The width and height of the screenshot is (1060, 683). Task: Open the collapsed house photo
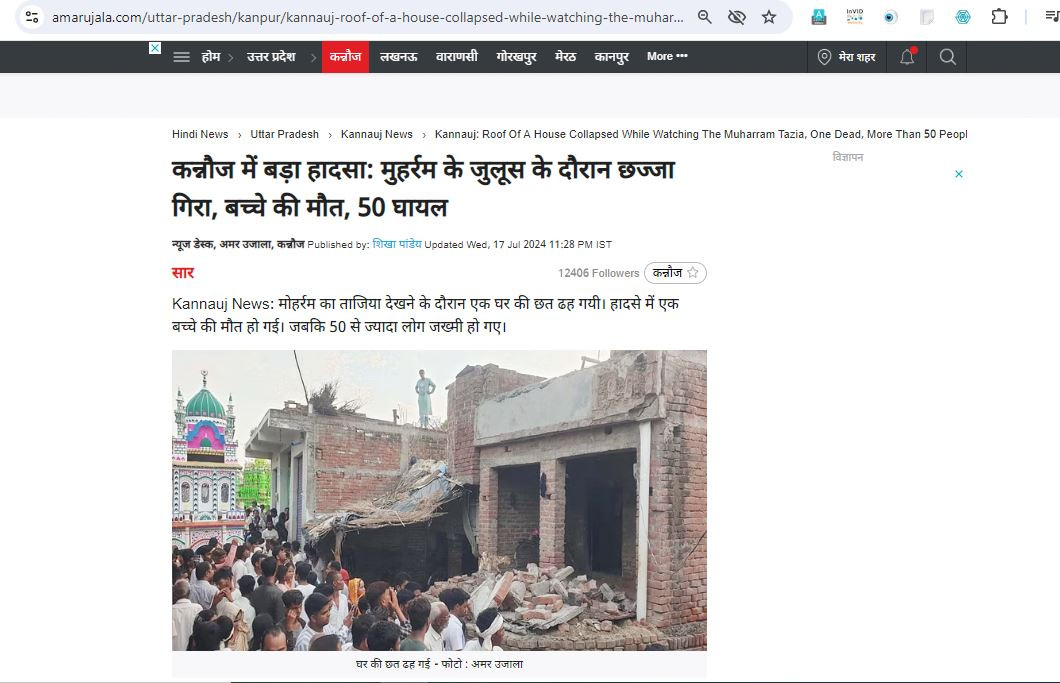coord(439,500)
